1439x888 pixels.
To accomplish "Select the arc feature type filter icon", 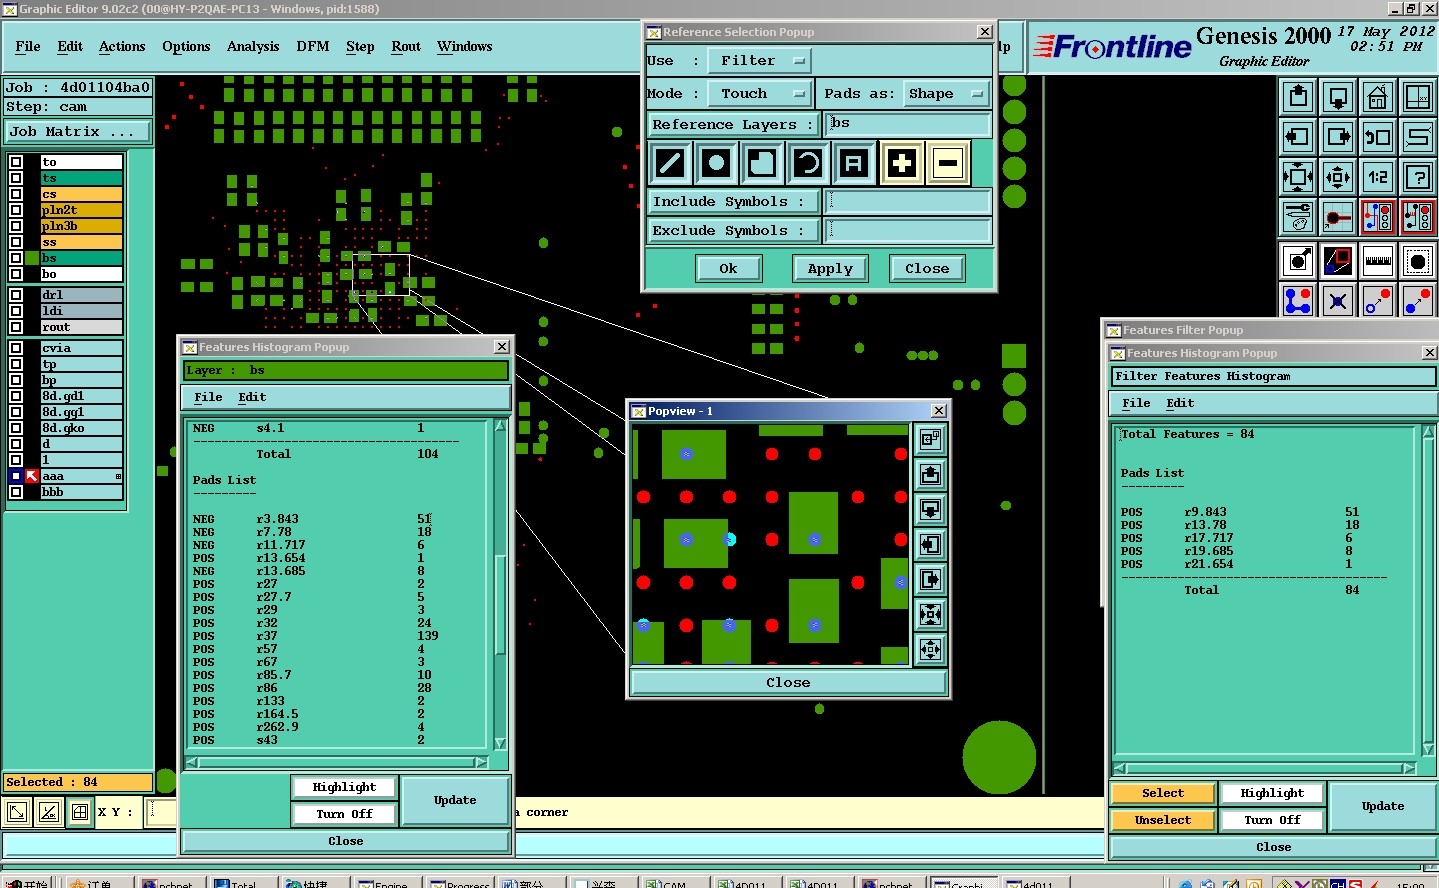I will click(x=808, y=162).
